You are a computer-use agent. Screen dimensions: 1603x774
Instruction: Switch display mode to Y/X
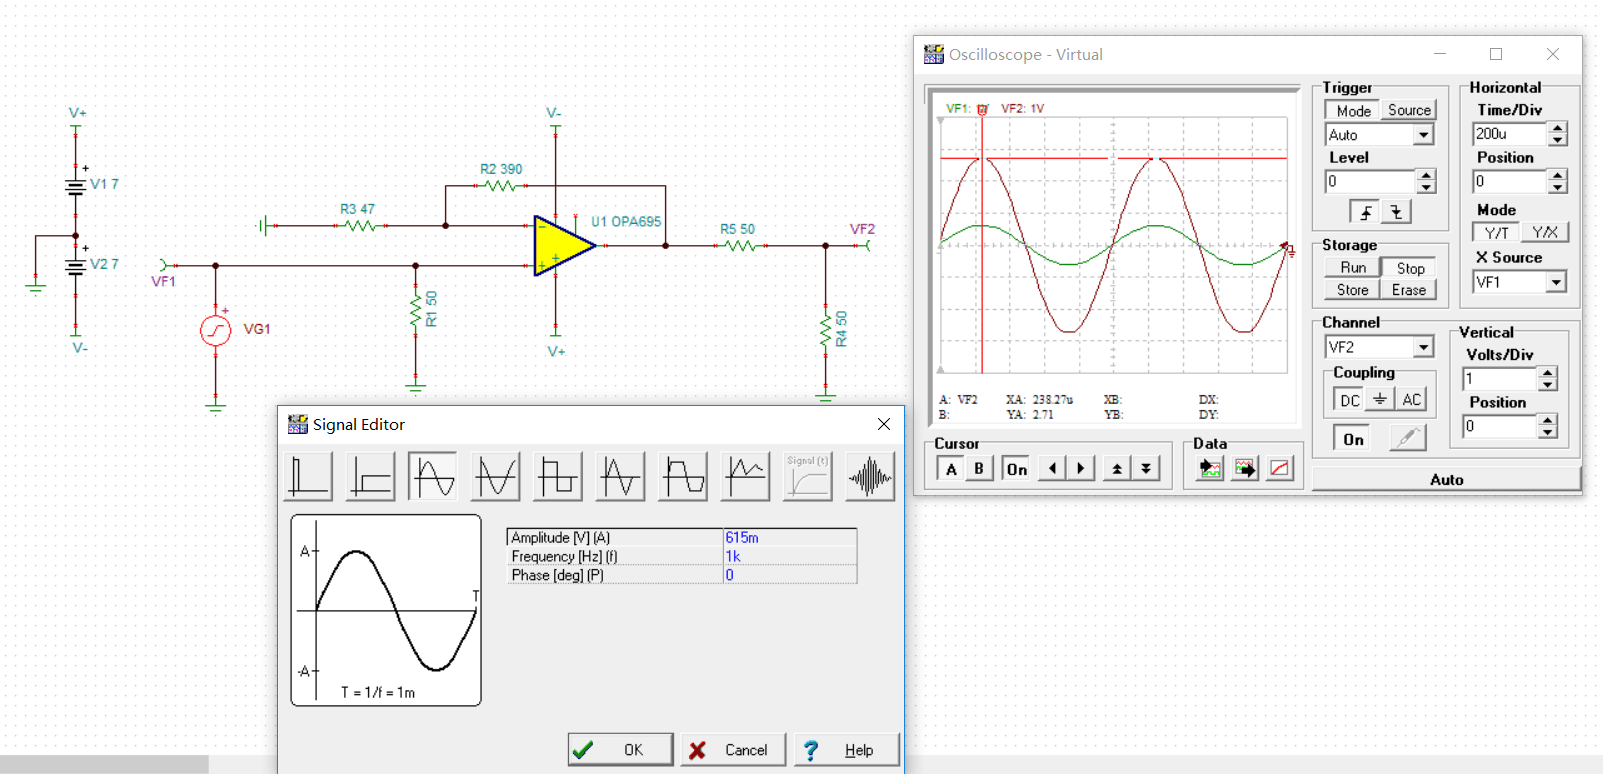coord(1545,232)
